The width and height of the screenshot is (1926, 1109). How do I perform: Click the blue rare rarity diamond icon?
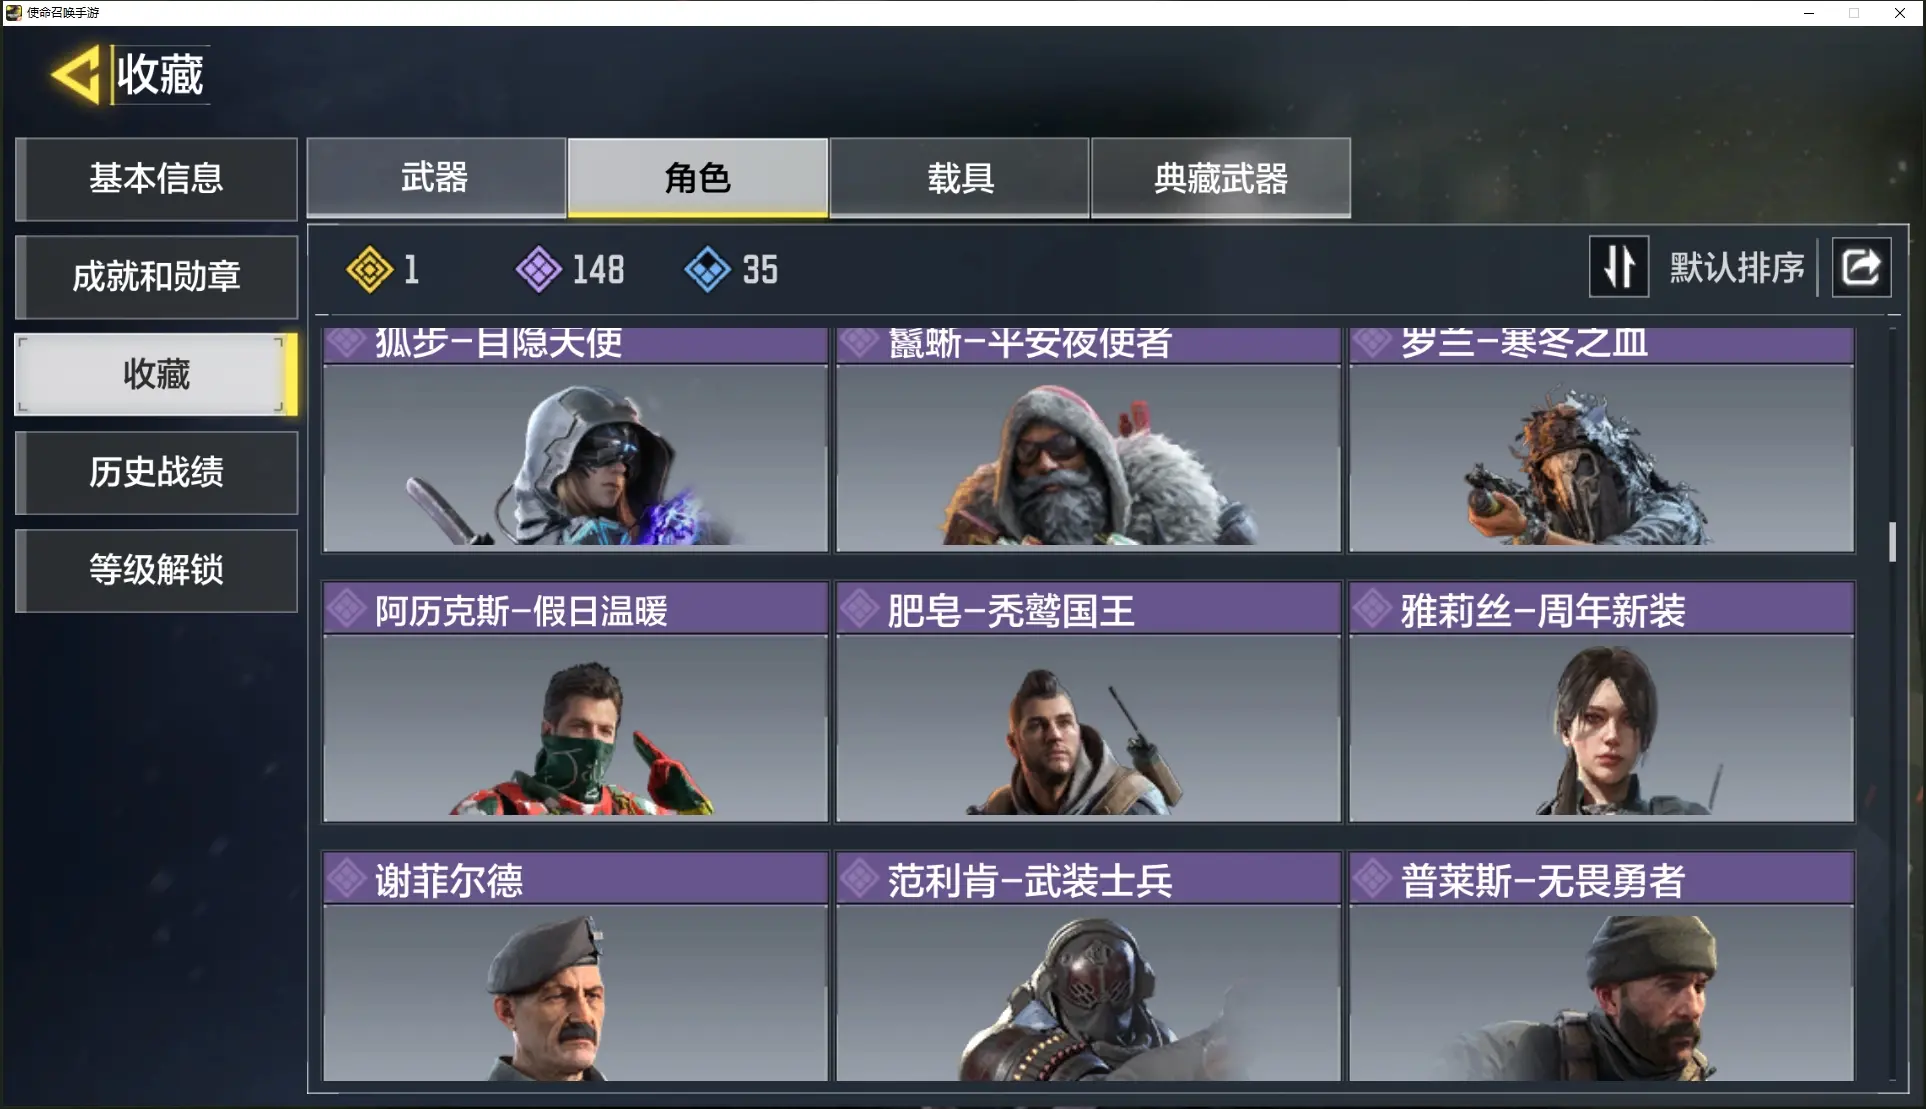pos(708,269)
